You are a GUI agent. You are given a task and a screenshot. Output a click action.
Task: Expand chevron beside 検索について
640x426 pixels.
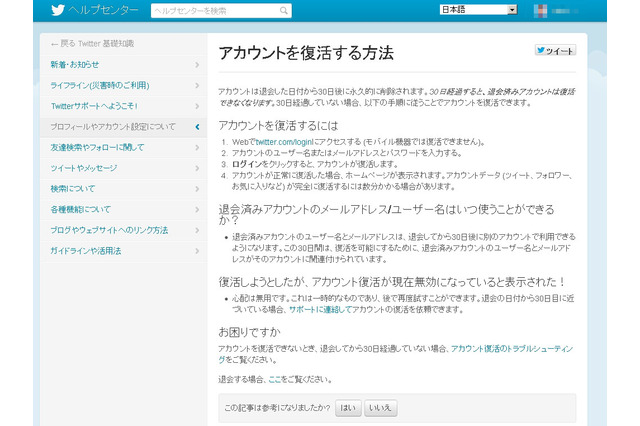click(197, 189)
